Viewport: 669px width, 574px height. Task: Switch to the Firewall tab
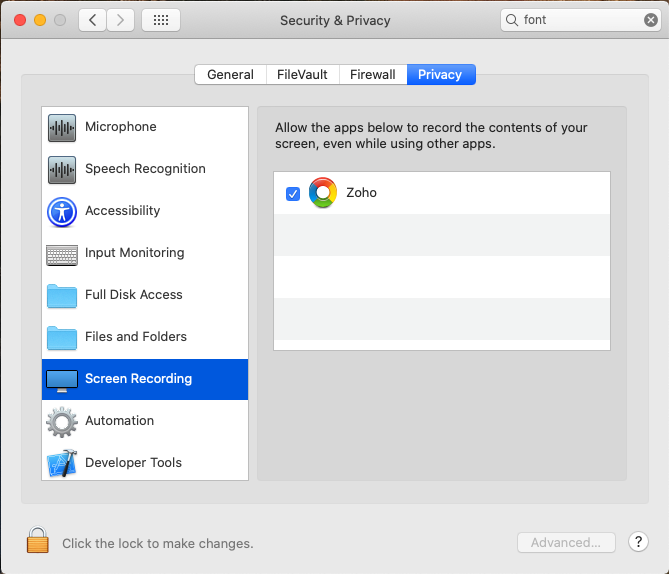tap(373, 74)
